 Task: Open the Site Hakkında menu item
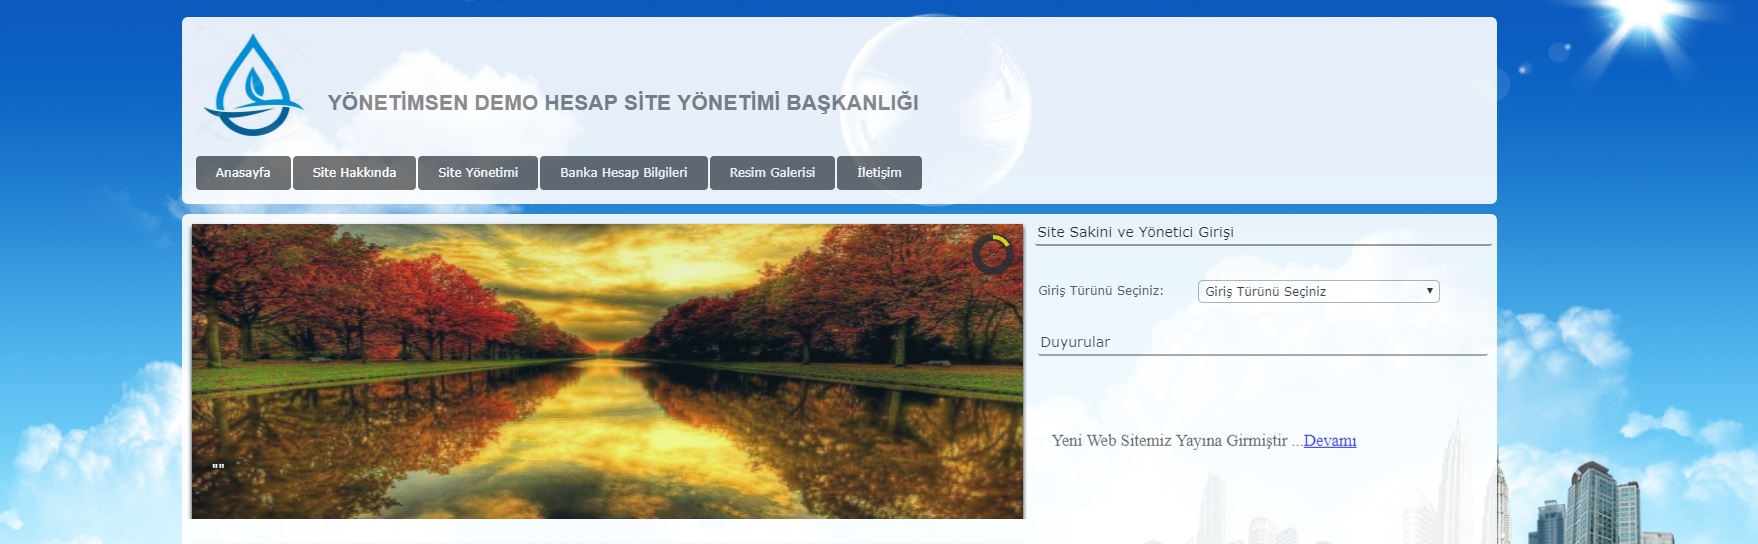(x=354, y=173)
